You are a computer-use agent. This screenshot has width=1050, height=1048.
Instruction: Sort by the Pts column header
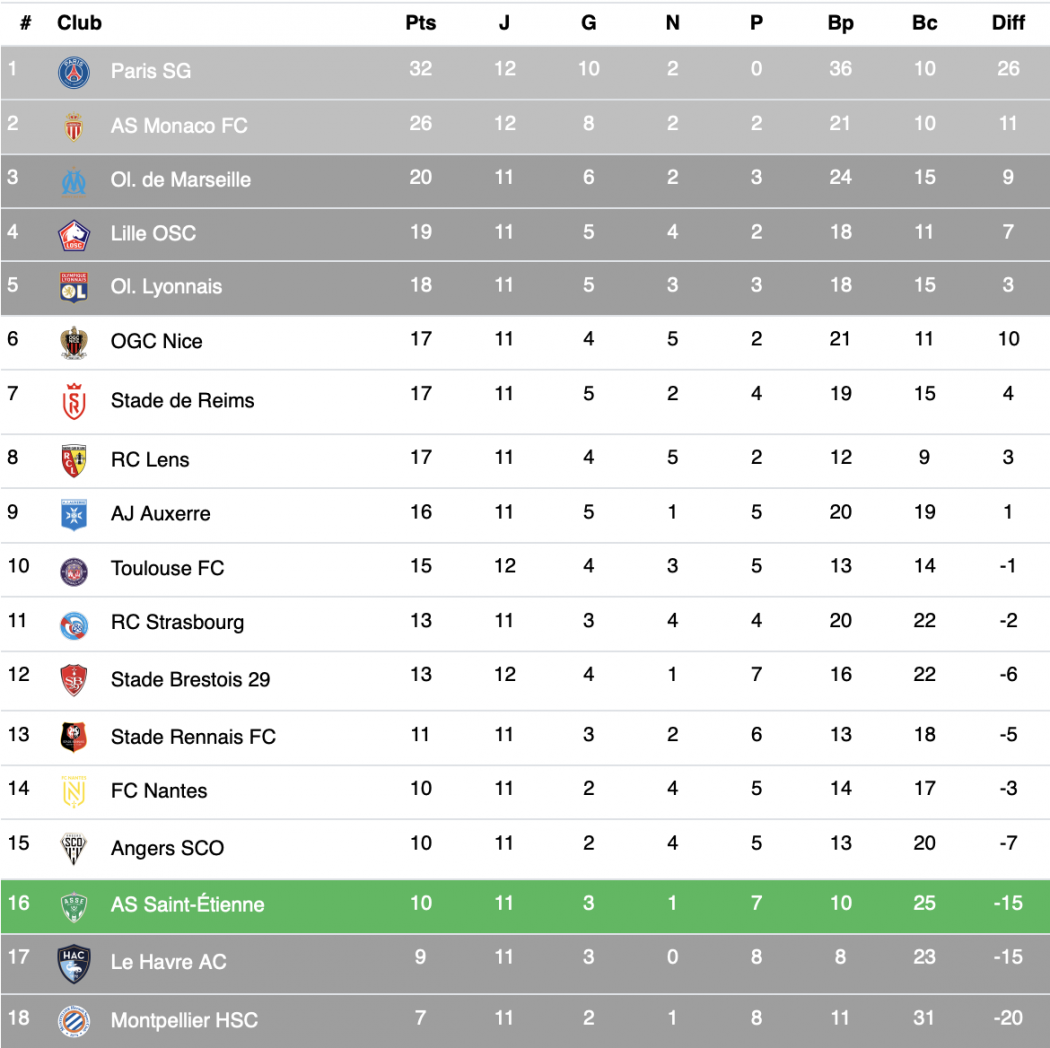point(421,23)
